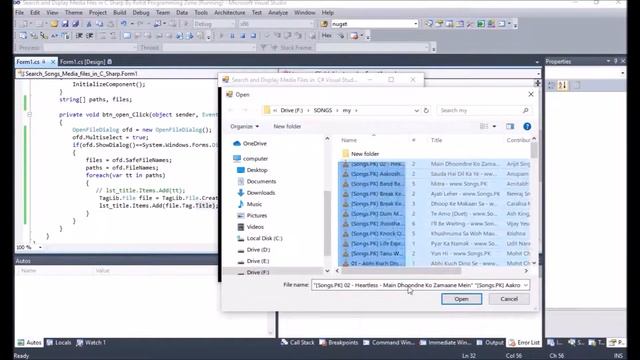This screenshot has width=640, height=360.
Task: Open the Tools menu
Action: point(201,13)
